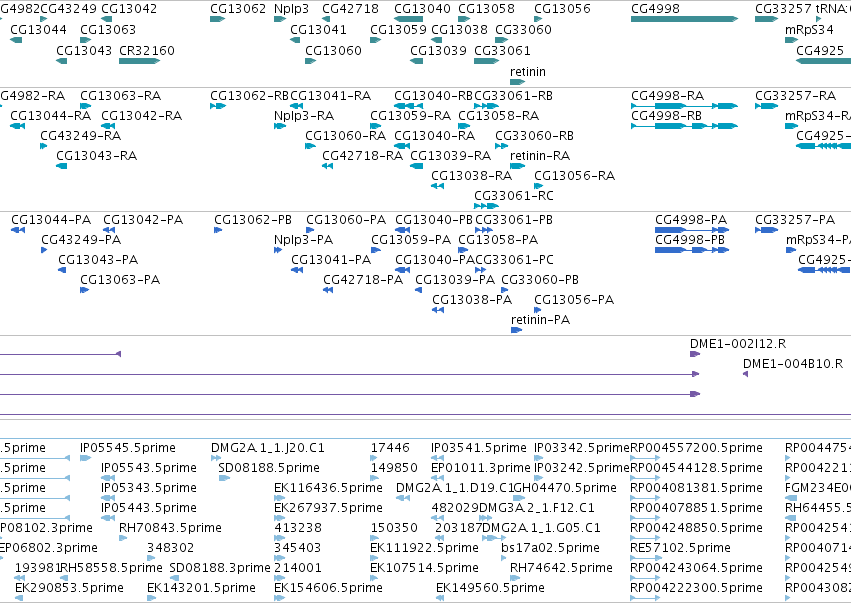Select protein CG13062-PB
The width and height of the screenshot is (851, 603).
pyautogui.click(x=253, y=220)
